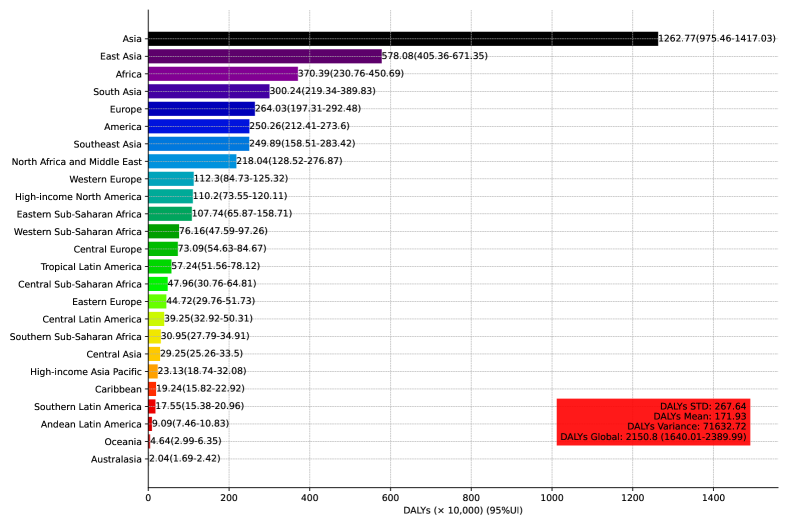Image resolution: width=789 pixels, height=526 pixels.
Task: Click x-axis tick label '1400'
Action: (714, 498)
